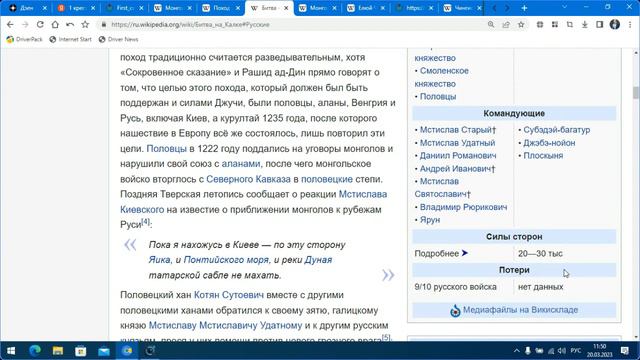The image size is (640, 360).
Task: Open DriverPack bookmark
Action: click(24, 40)
